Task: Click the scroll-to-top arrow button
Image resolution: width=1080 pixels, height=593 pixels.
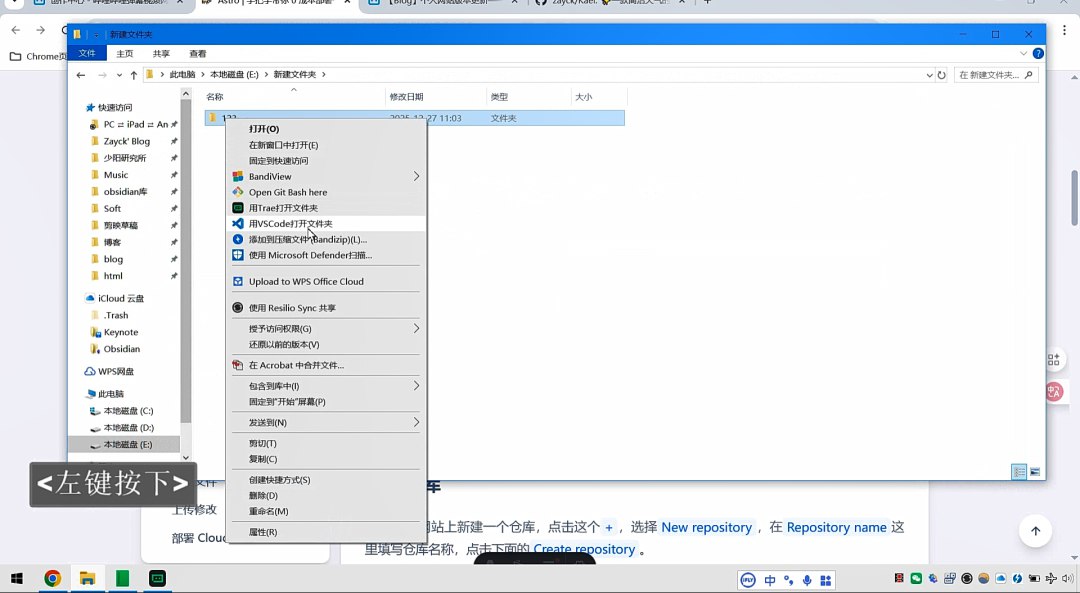Action: click(1035, 531)
